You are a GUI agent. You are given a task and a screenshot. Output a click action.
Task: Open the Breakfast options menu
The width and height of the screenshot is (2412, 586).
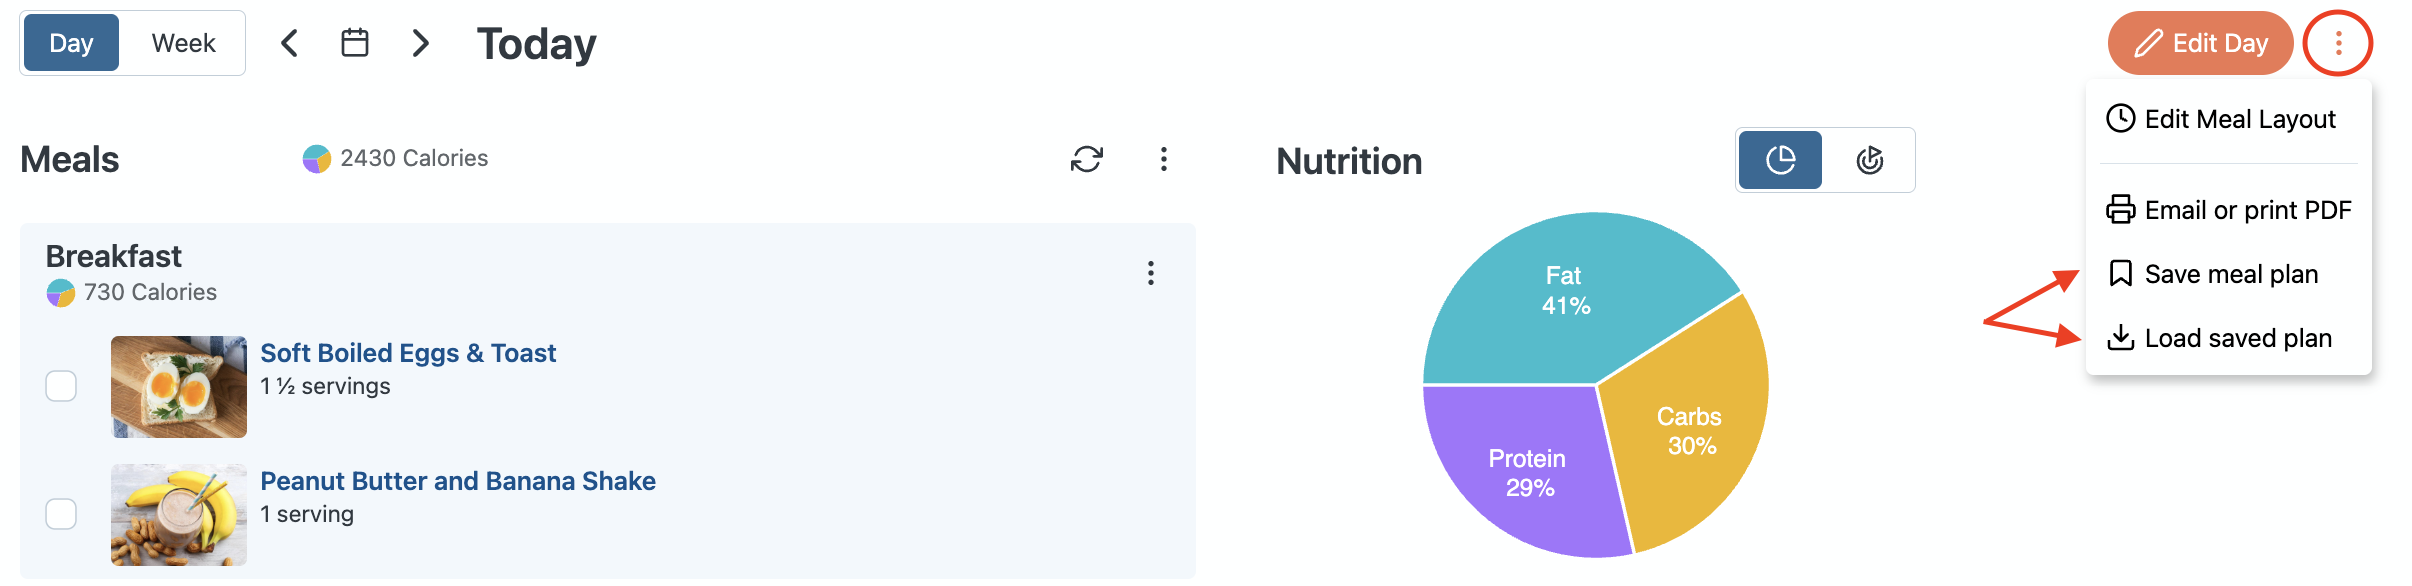click(1151, 273)
